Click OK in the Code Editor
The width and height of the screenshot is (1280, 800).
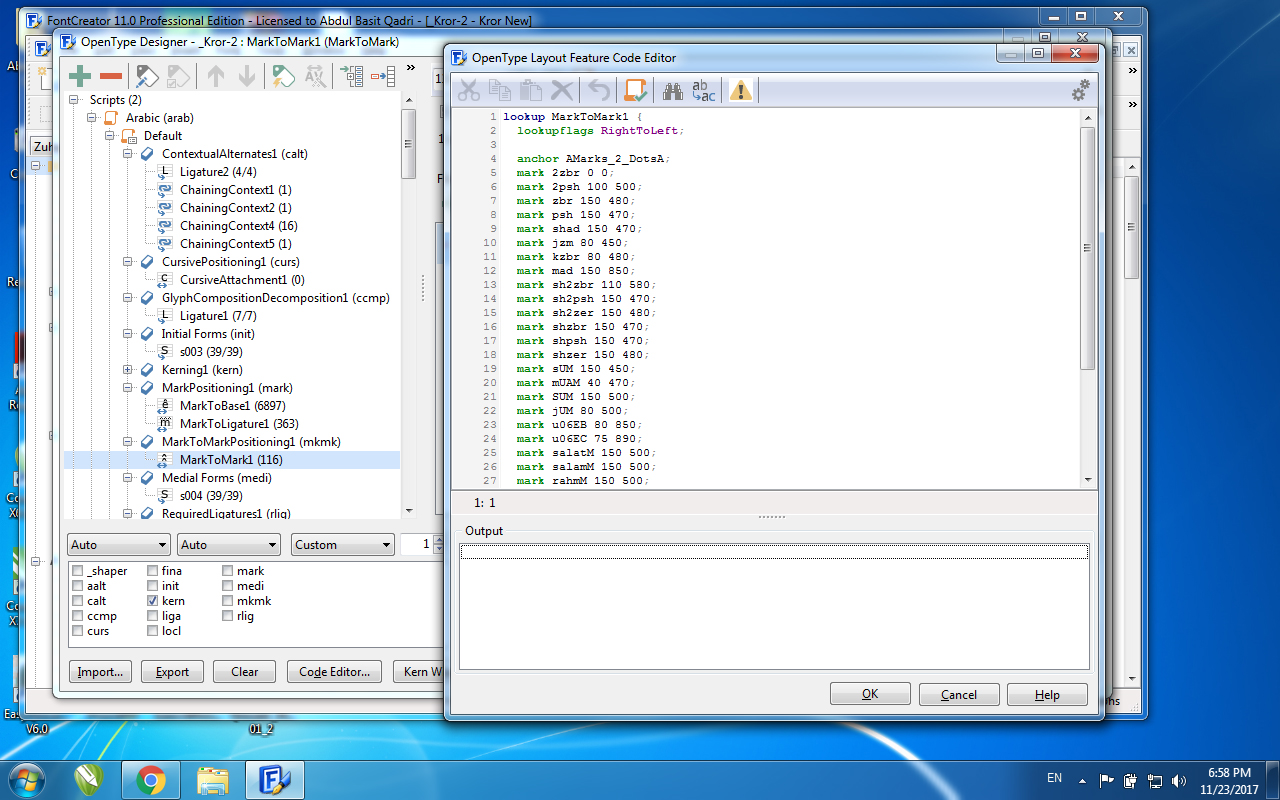(870, 695)
